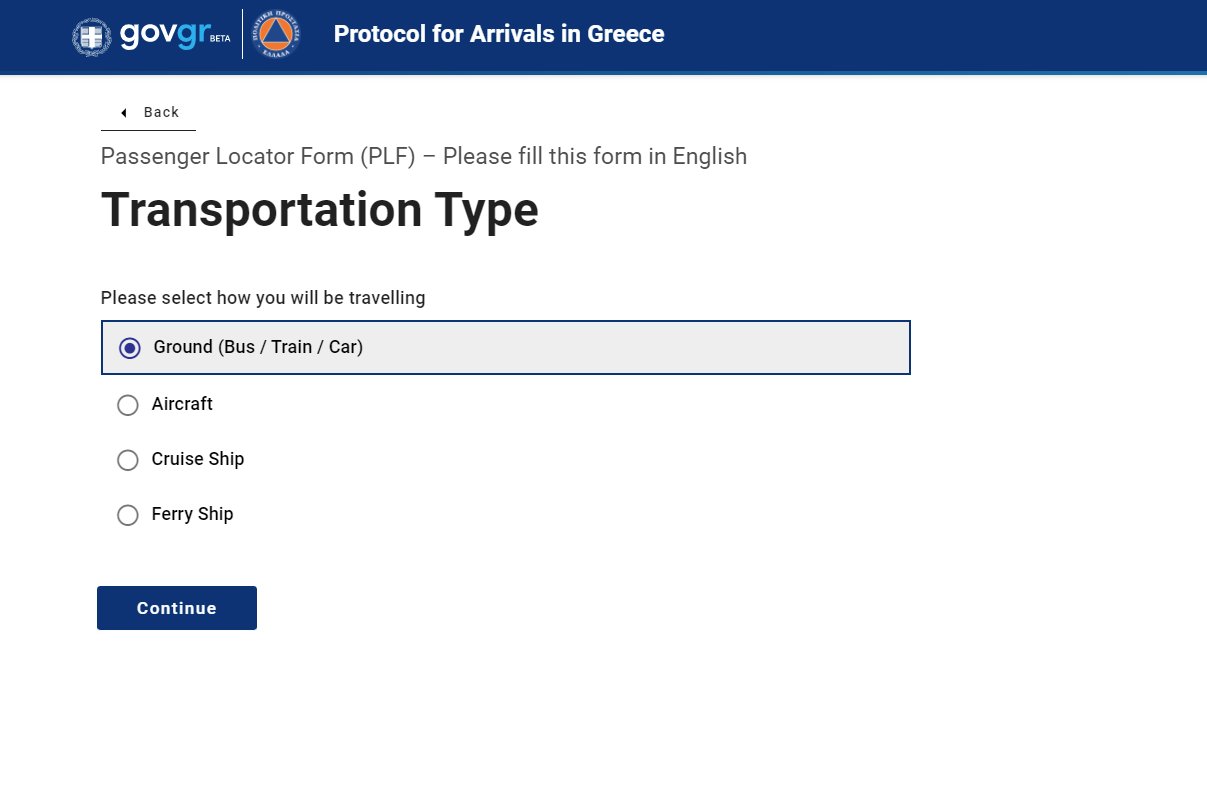This screenshot has width=1207, height=790.
Task: Click the Cruise Ship option label
Action: [198, 459]
